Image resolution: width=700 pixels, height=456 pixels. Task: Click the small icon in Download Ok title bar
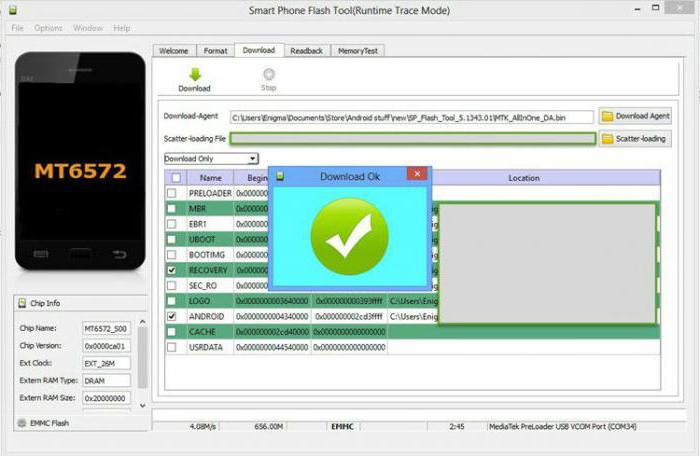pyautogui.click(x=281, y=176)
